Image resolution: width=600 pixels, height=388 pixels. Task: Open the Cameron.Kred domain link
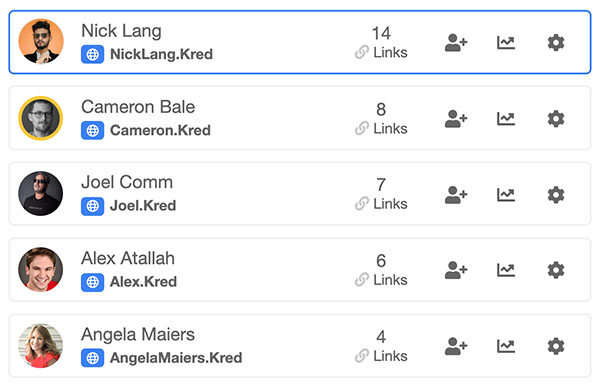coord(160,130)
